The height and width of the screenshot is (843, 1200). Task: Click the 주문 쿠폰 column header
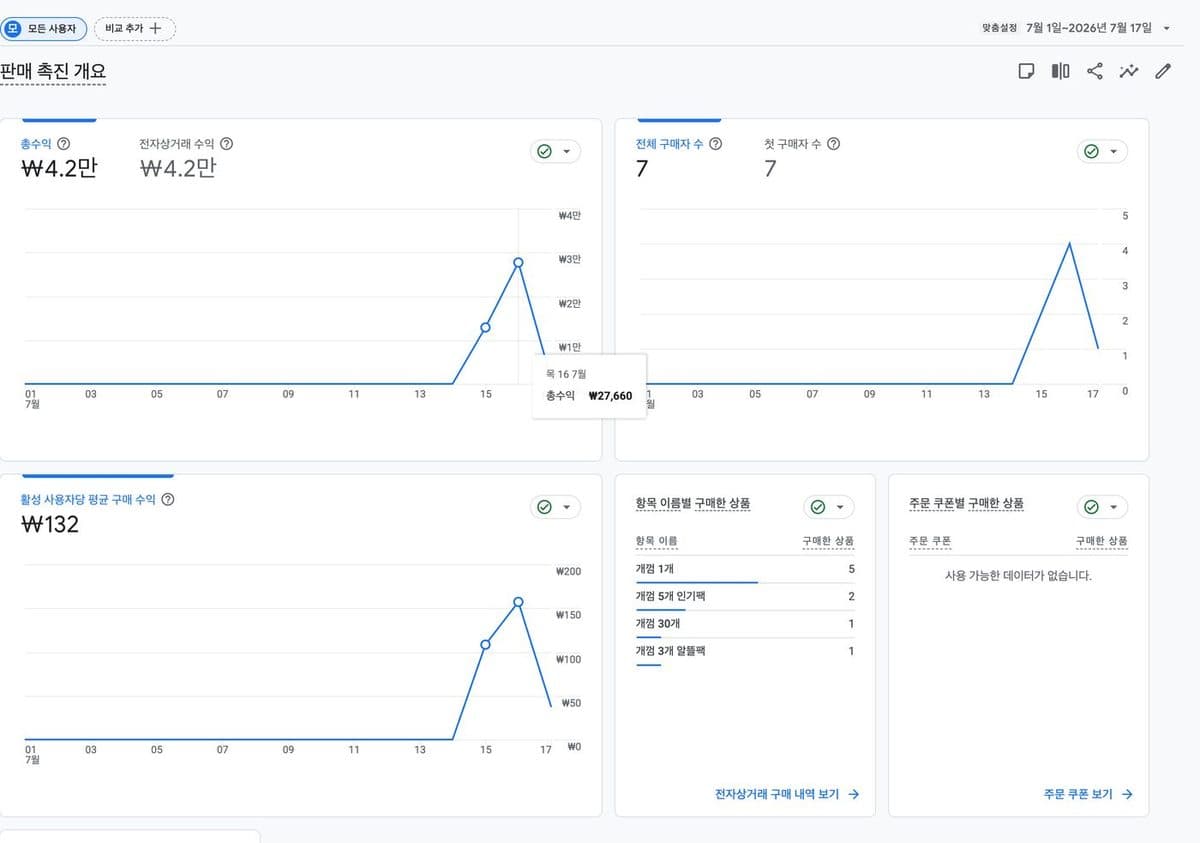pos(929,541)
